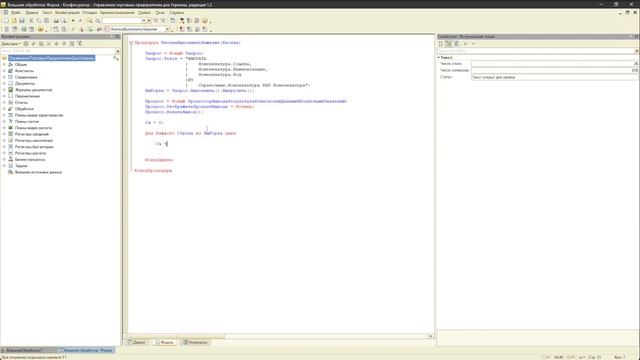Click the Обработки icon in tree

[11, 109]
